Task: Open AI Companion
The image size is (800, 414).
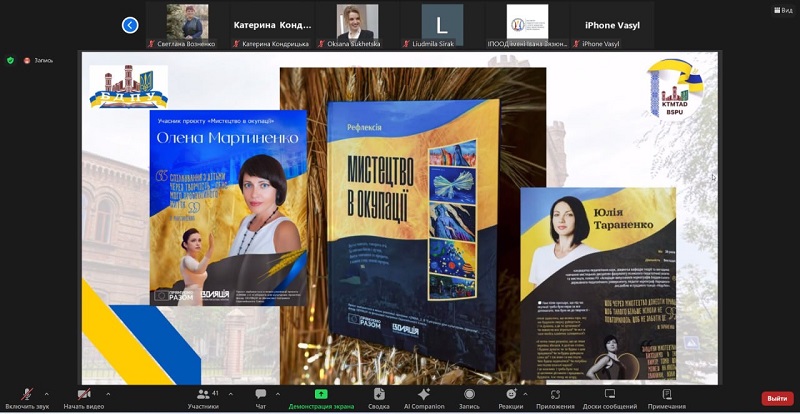Action: tap(424, 399)
